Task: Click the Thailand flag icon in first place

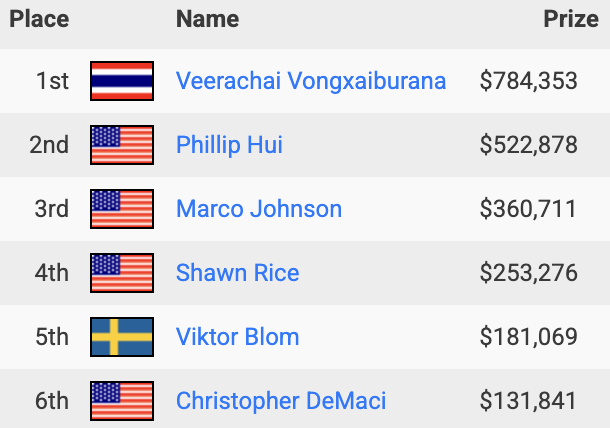Action: 122,81
